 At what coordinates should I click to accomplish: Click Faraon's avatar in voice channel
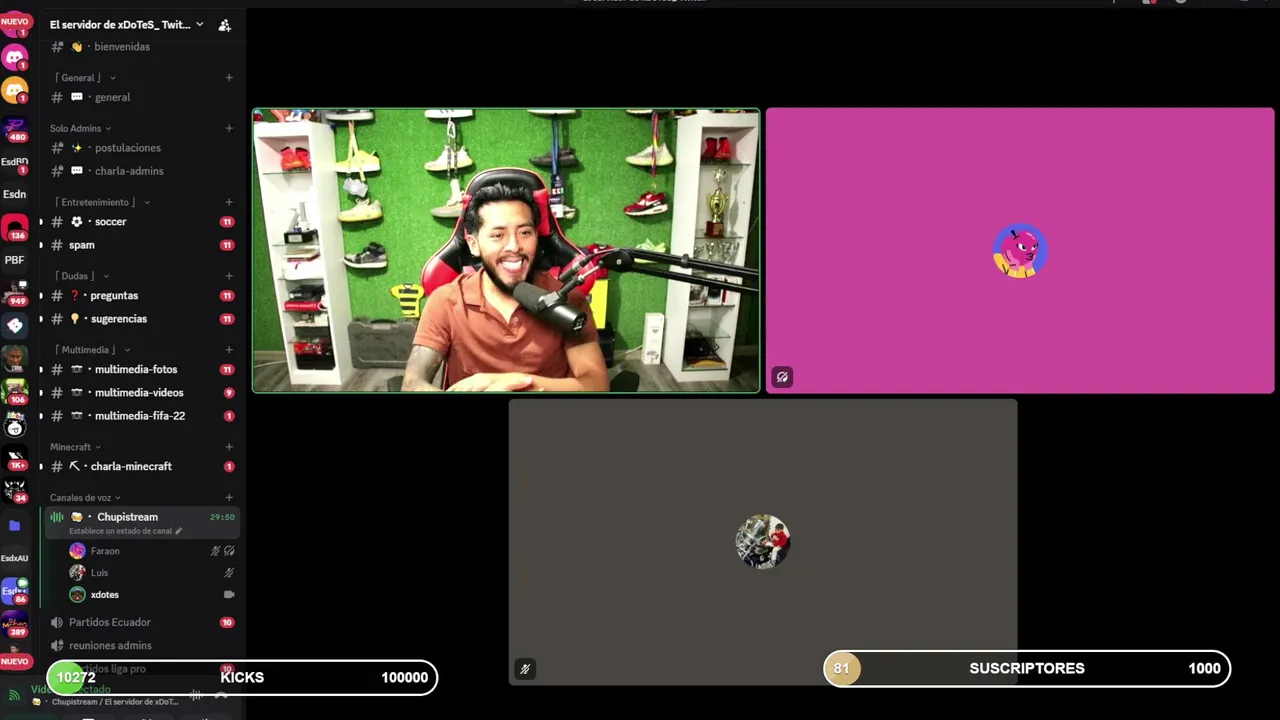tap(77, 551)
